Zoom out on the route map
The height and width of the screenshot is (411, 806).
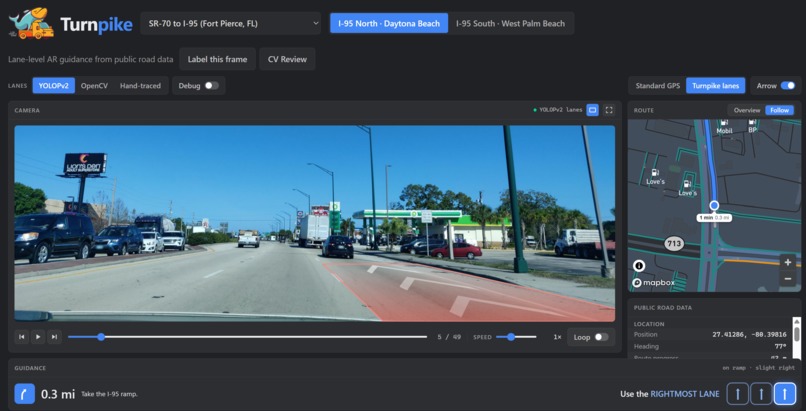coord(787,279)
